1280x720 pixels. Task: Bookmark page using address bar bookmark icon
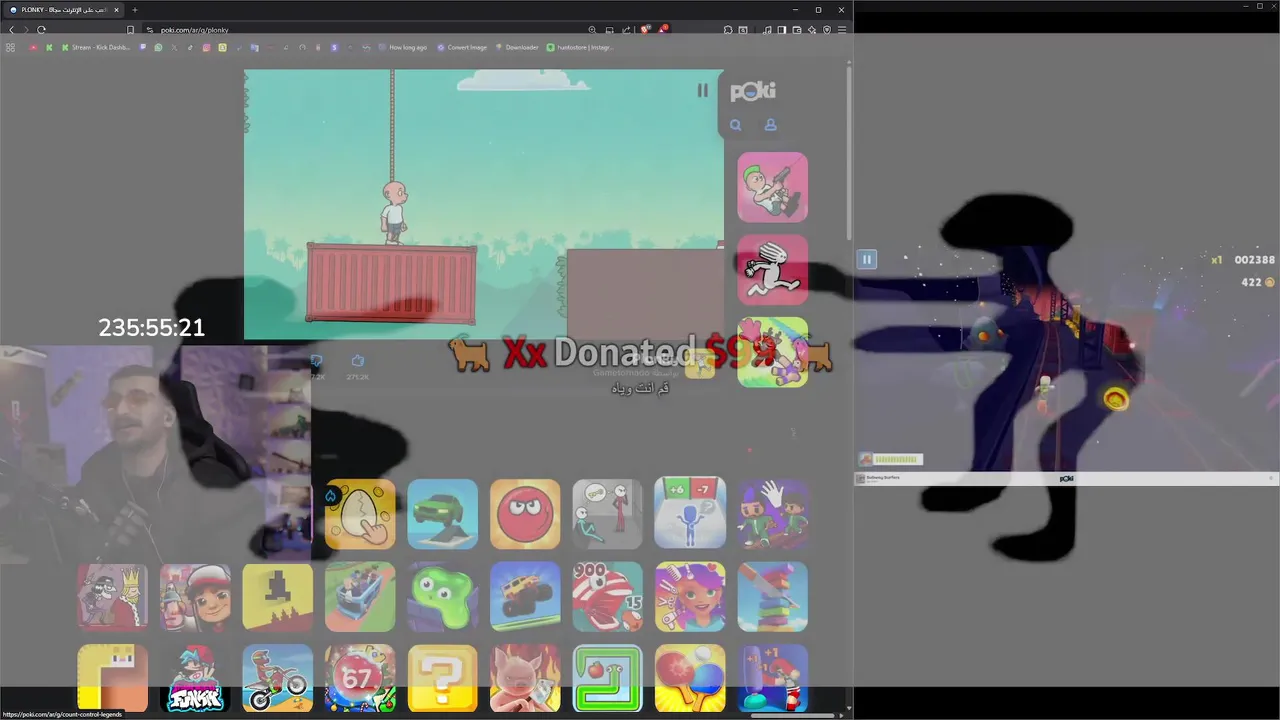tap(130, 30)
